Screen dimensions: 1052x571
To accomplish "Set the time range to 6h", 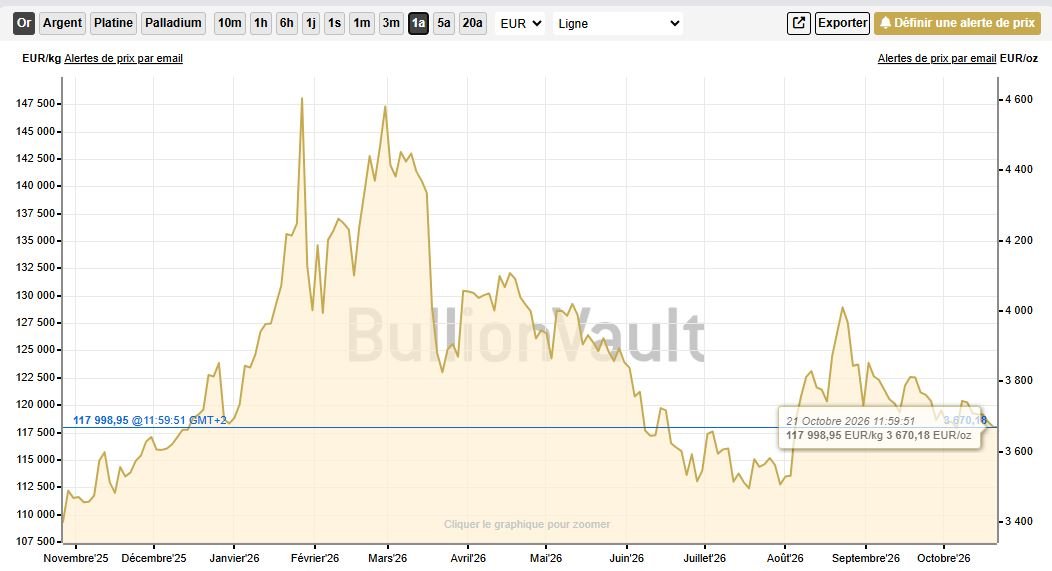I will coord(286,23).
